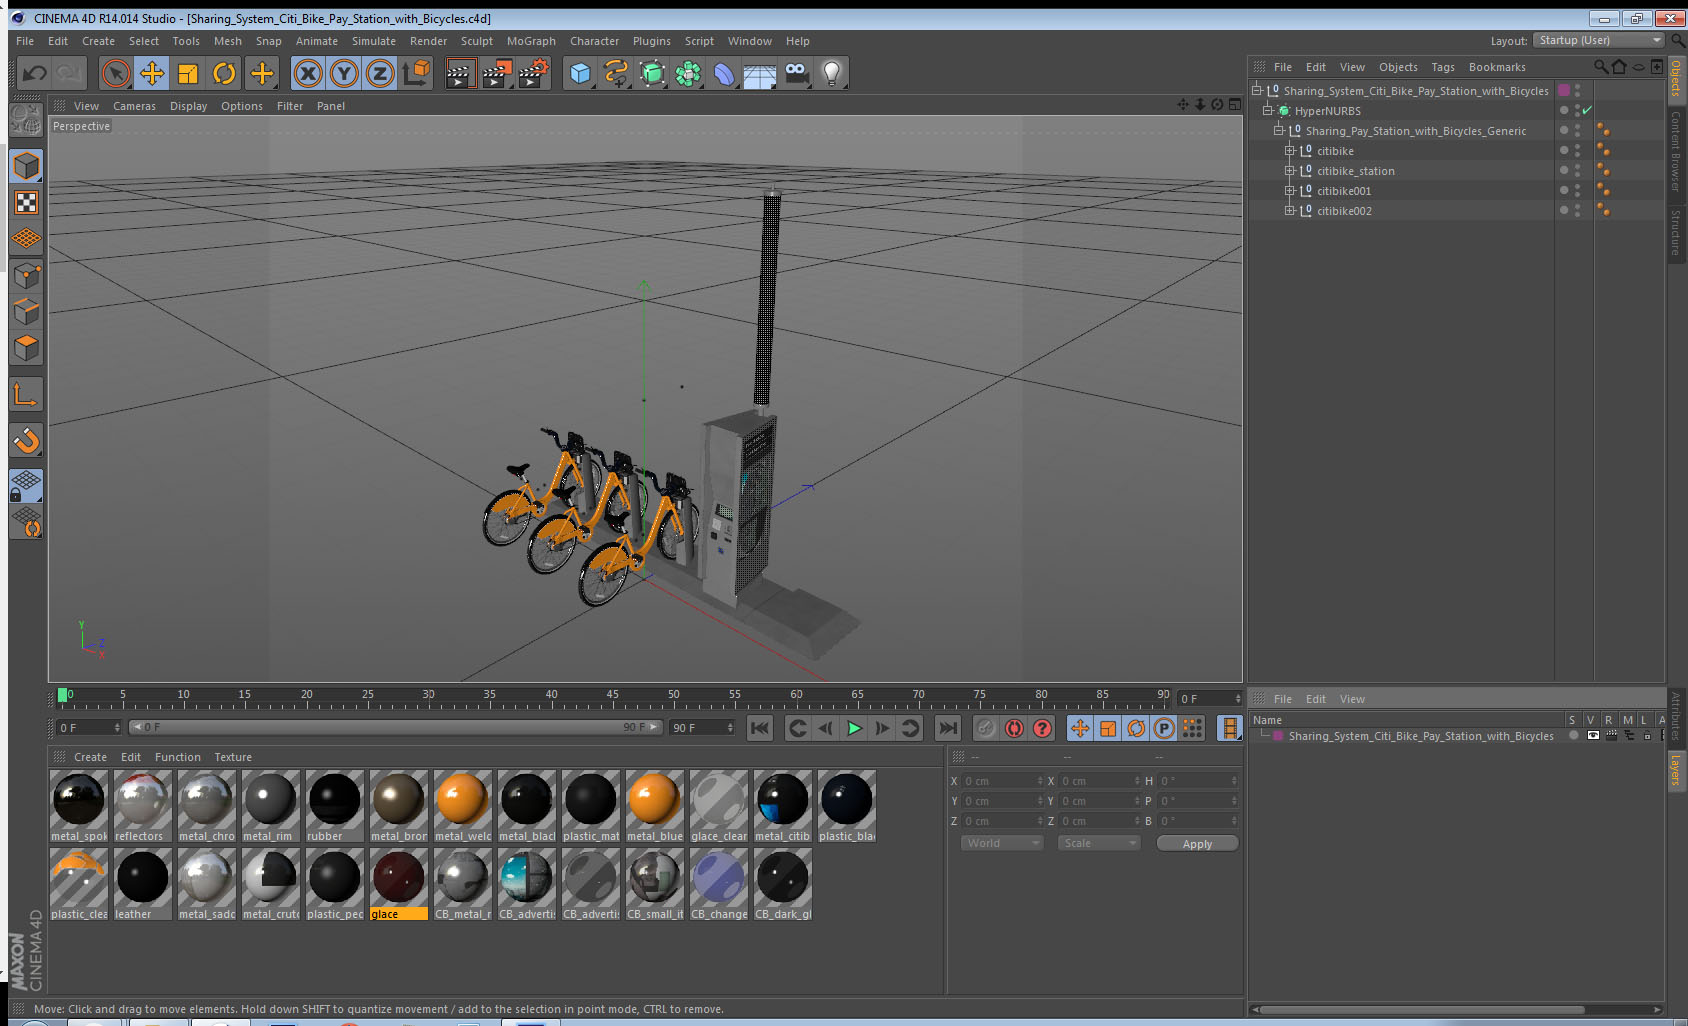Toggle Z axis lock
This screenshot has height=1026, width=1688.
[380, 73]
